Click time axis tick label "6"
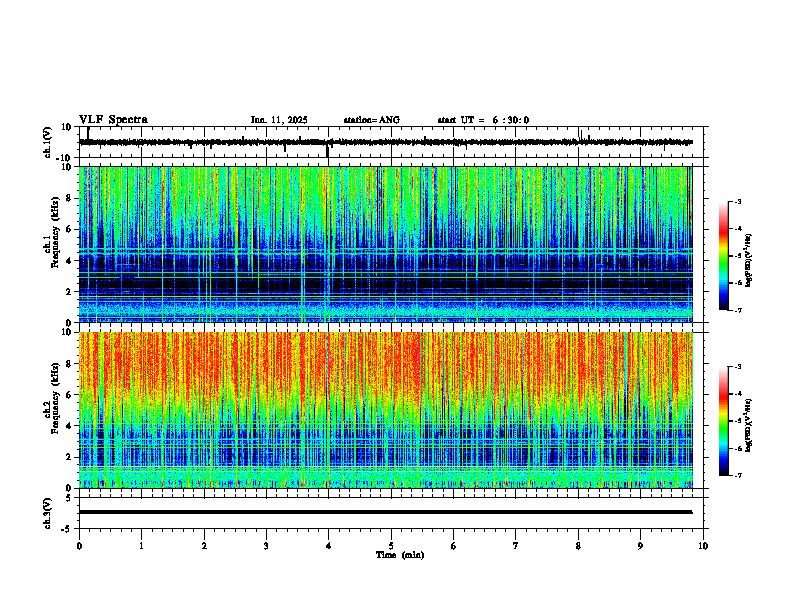This screenshot has width=792, height=612. pyautogui.click(x=454, y=546)
